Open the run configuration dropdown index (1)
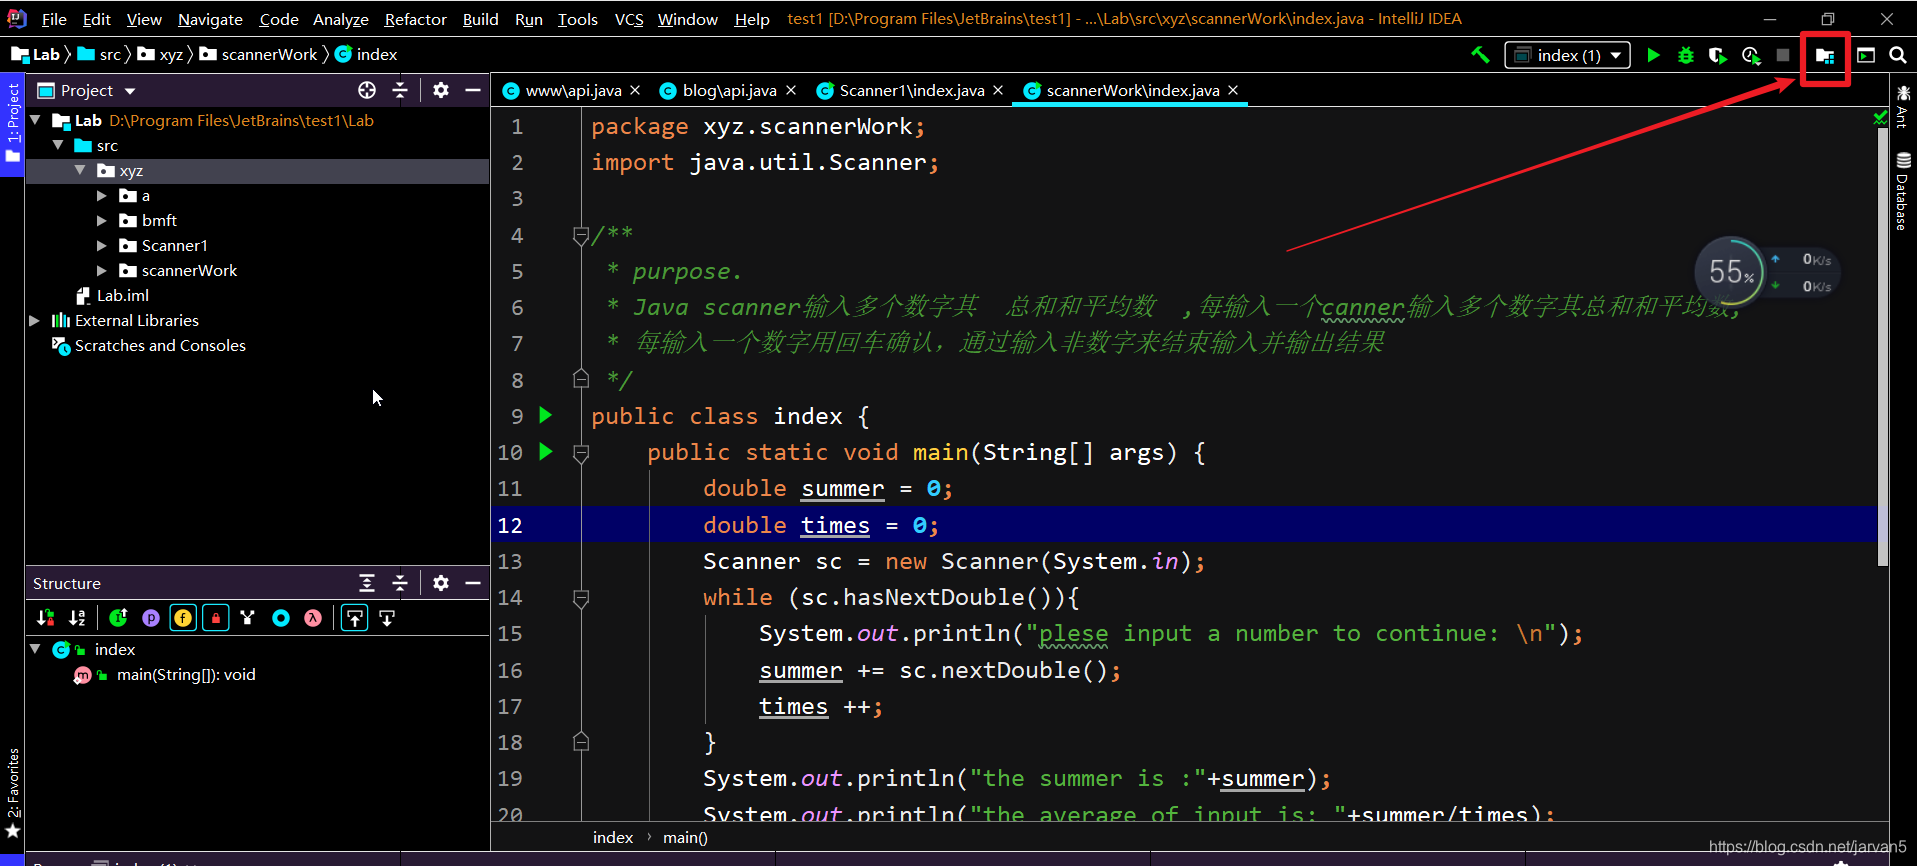1917x866 pixels. tap(1567, 55)
